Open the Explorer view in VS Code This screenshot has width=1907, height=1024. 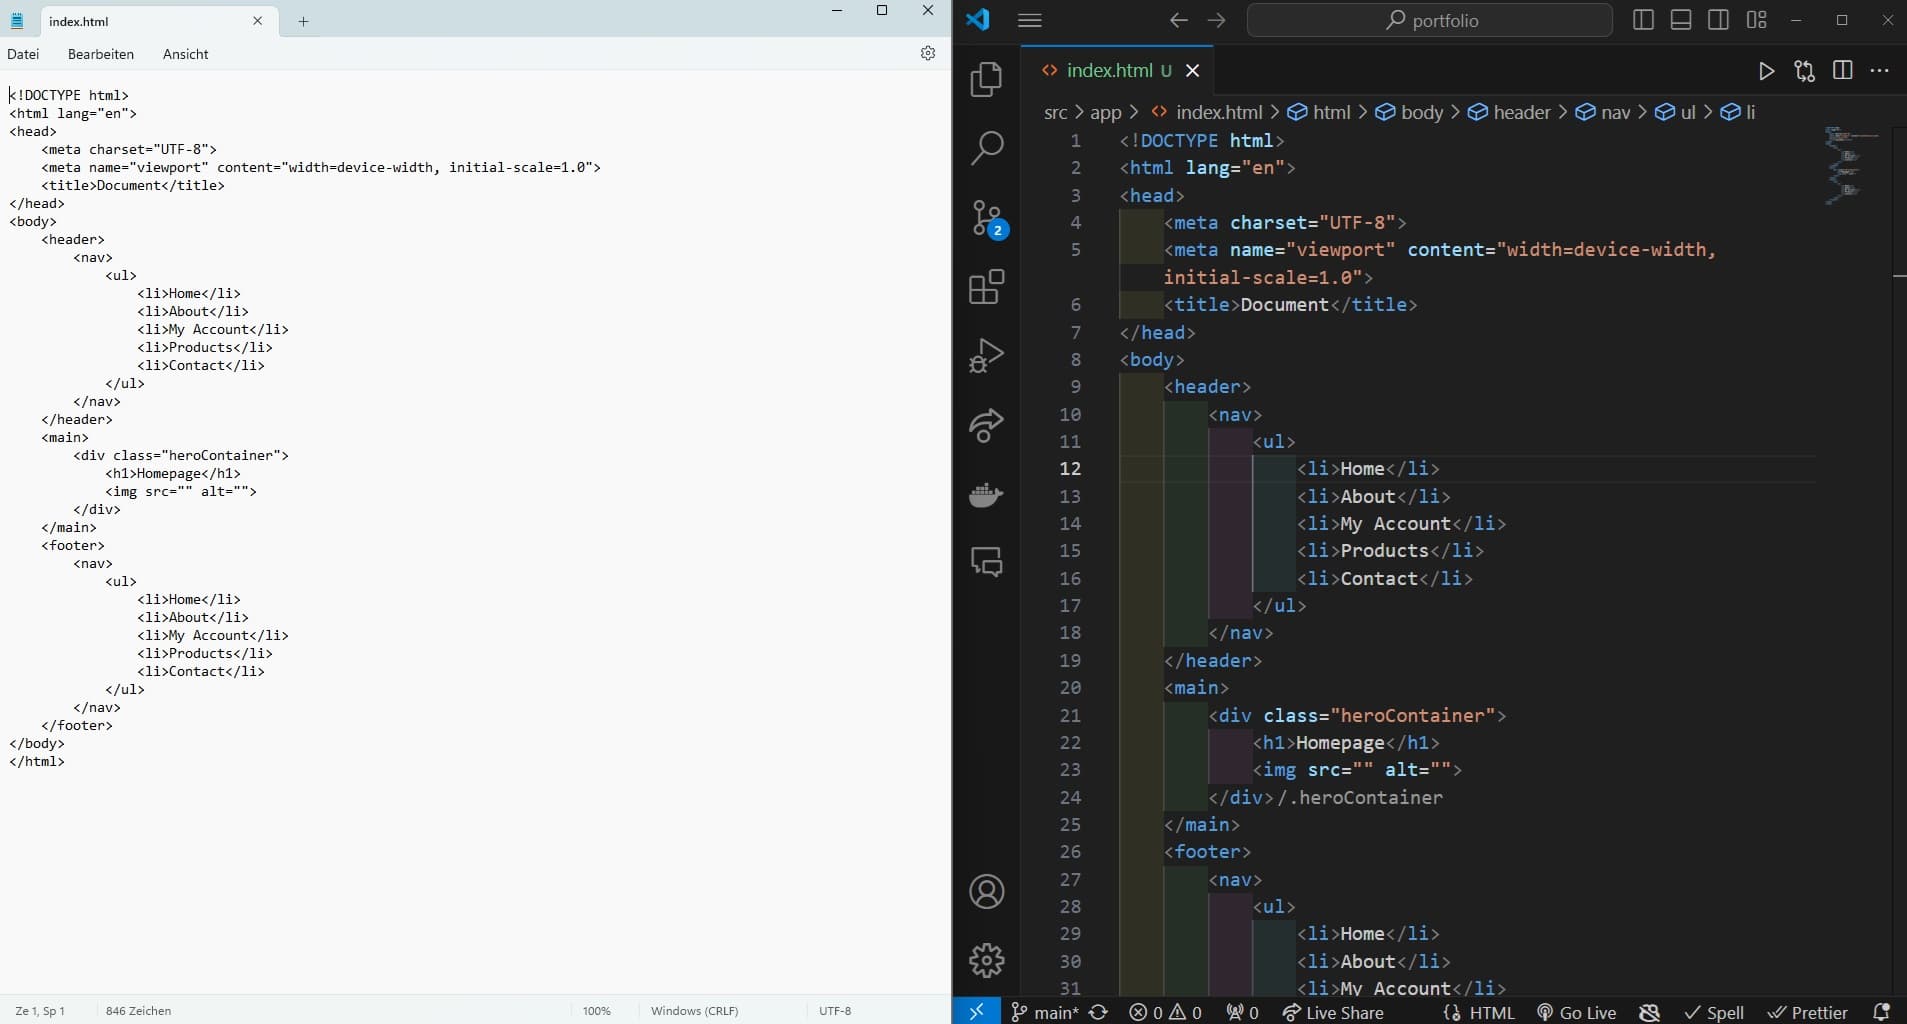pyautogui.click(x=986, y=80)
